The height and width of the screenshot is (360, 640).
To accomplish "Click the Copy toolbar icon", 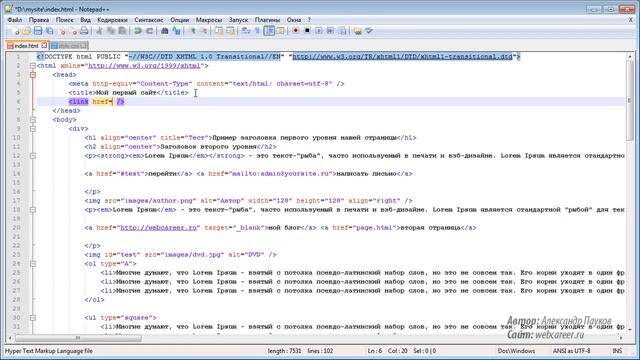I will [111, 31].
